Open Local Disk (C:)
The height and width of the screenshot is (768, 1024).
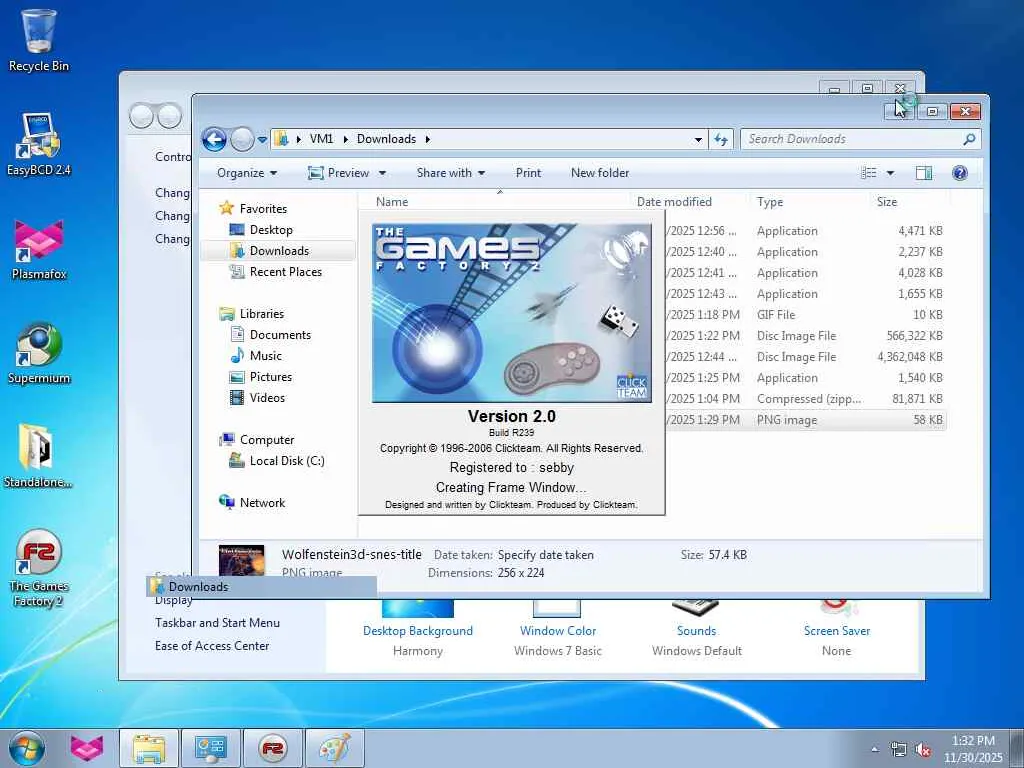pos(287,460)
